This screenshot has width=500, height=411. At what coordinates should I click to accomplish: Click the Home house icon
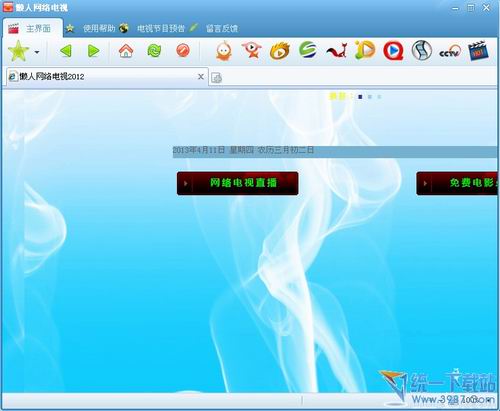[126, 51]
